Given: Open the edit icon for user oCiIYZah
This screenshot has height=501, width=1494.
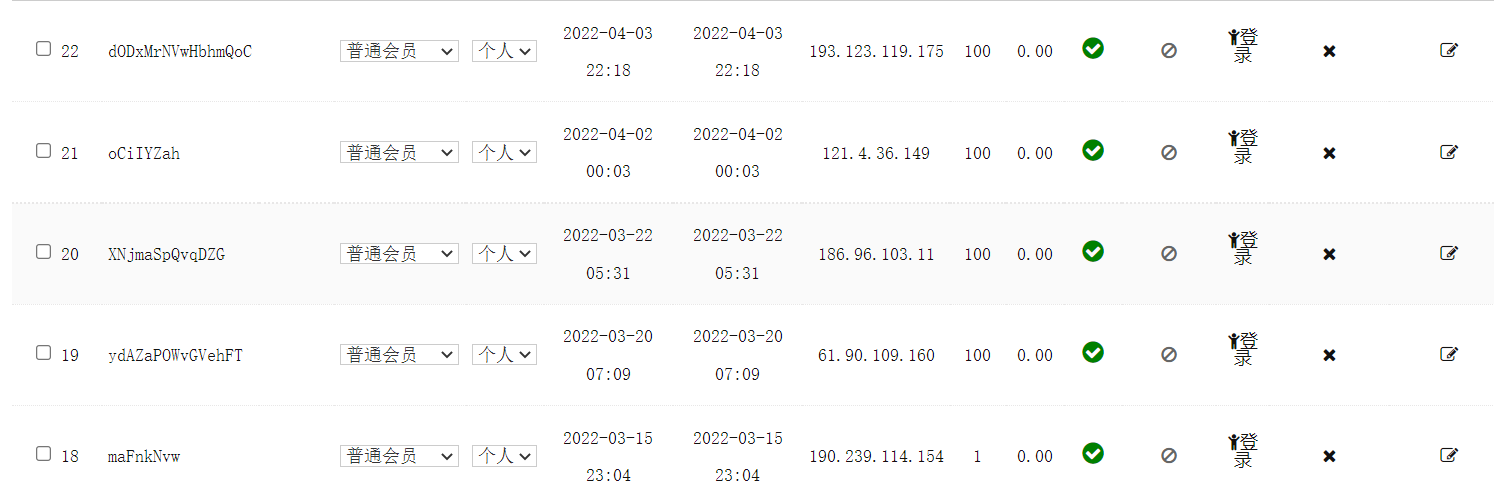Looking at the screenshot, I should coord(1449,152).
